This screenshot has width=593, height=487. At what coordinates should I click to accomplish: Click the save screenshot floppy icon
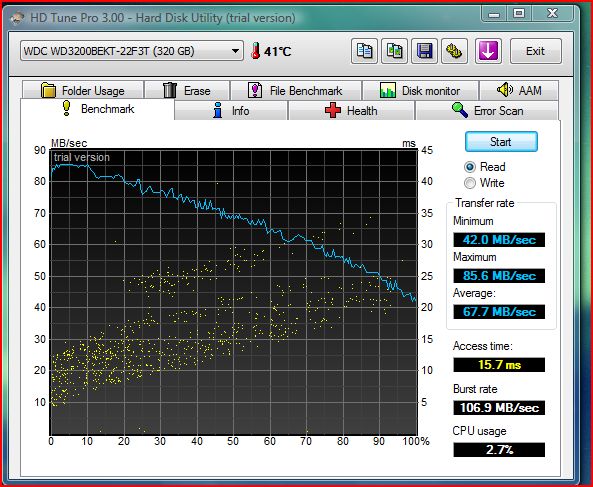[424, 51]
